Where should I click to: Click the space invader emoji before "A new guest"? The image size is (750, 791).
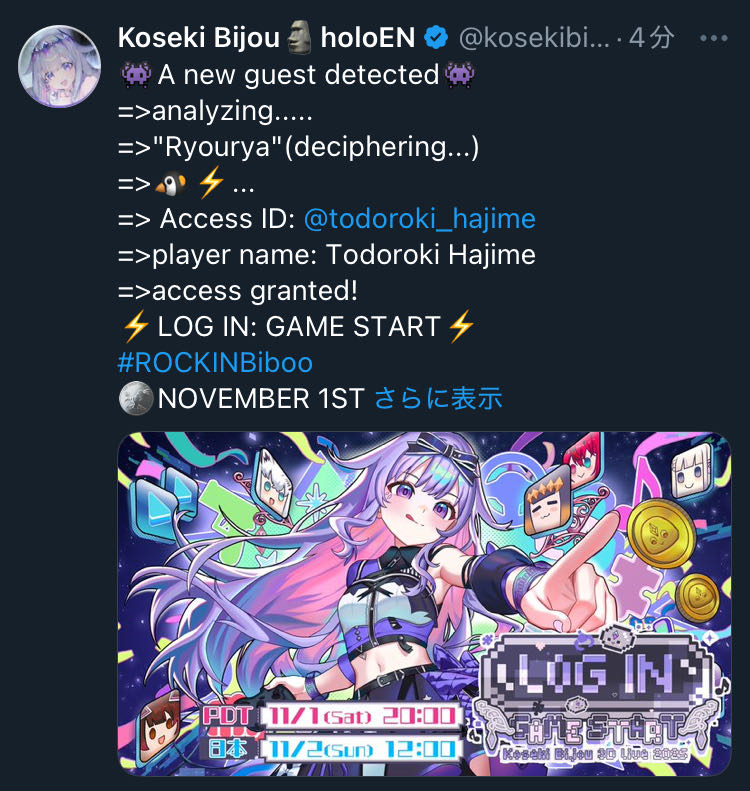click(x=136, y=75)
